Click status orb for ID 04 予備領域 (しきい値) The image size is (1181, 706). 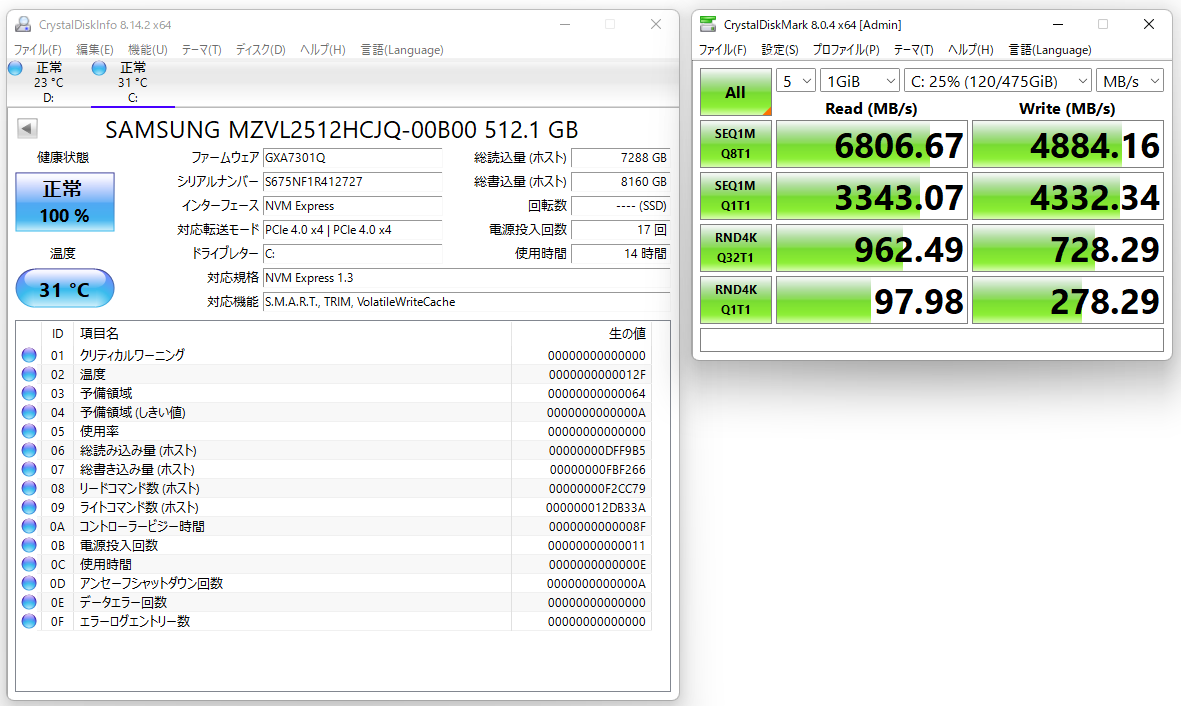[29, 412]
